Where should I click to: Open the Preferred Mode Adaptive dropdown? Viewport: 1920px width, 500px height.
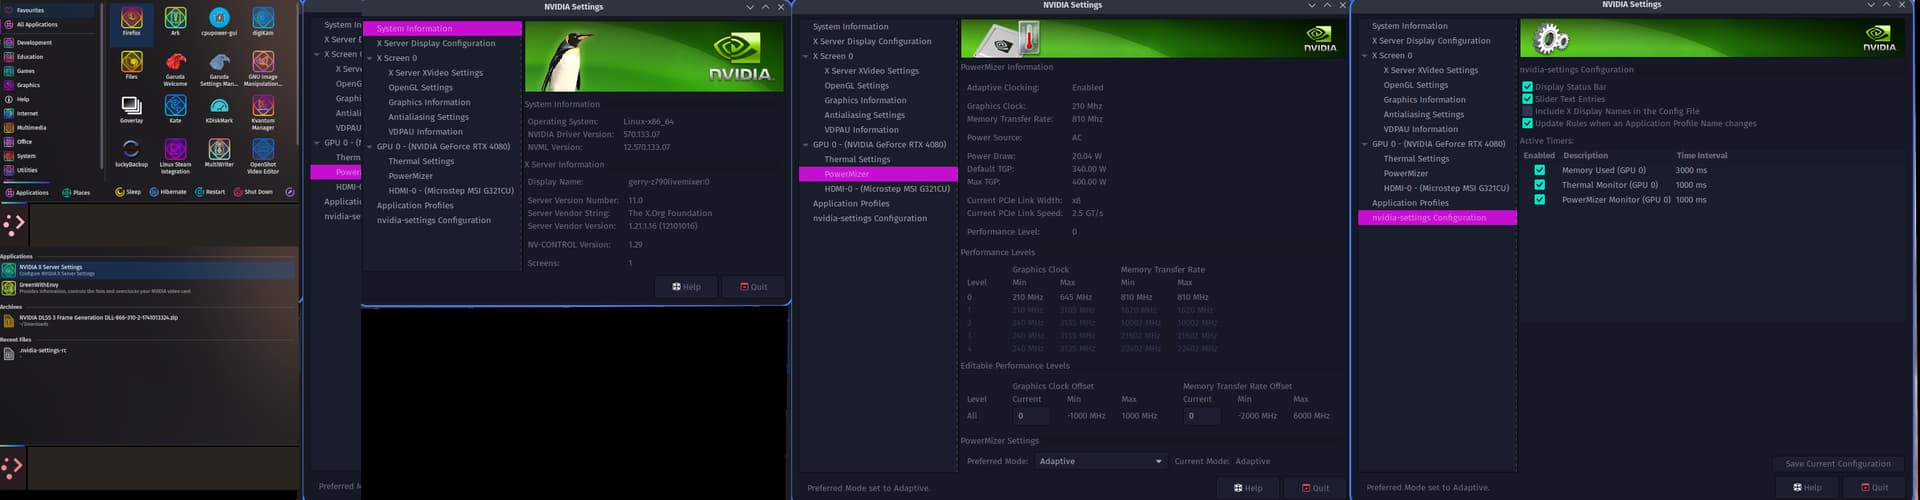coord(1100,461)
